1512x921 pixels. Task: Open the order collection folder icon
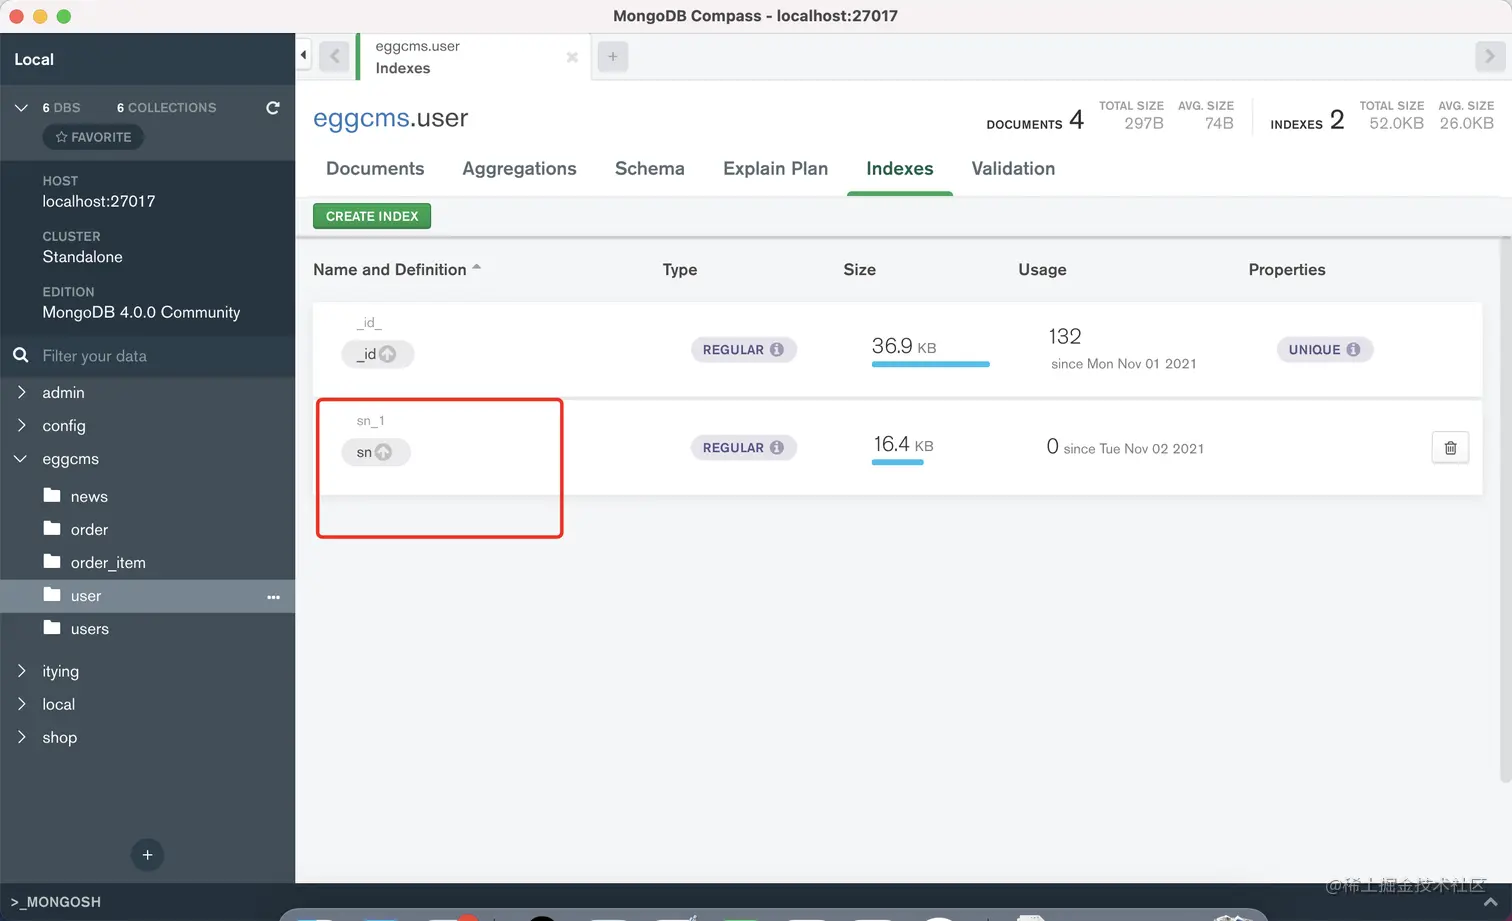click(x=53, y=529)
